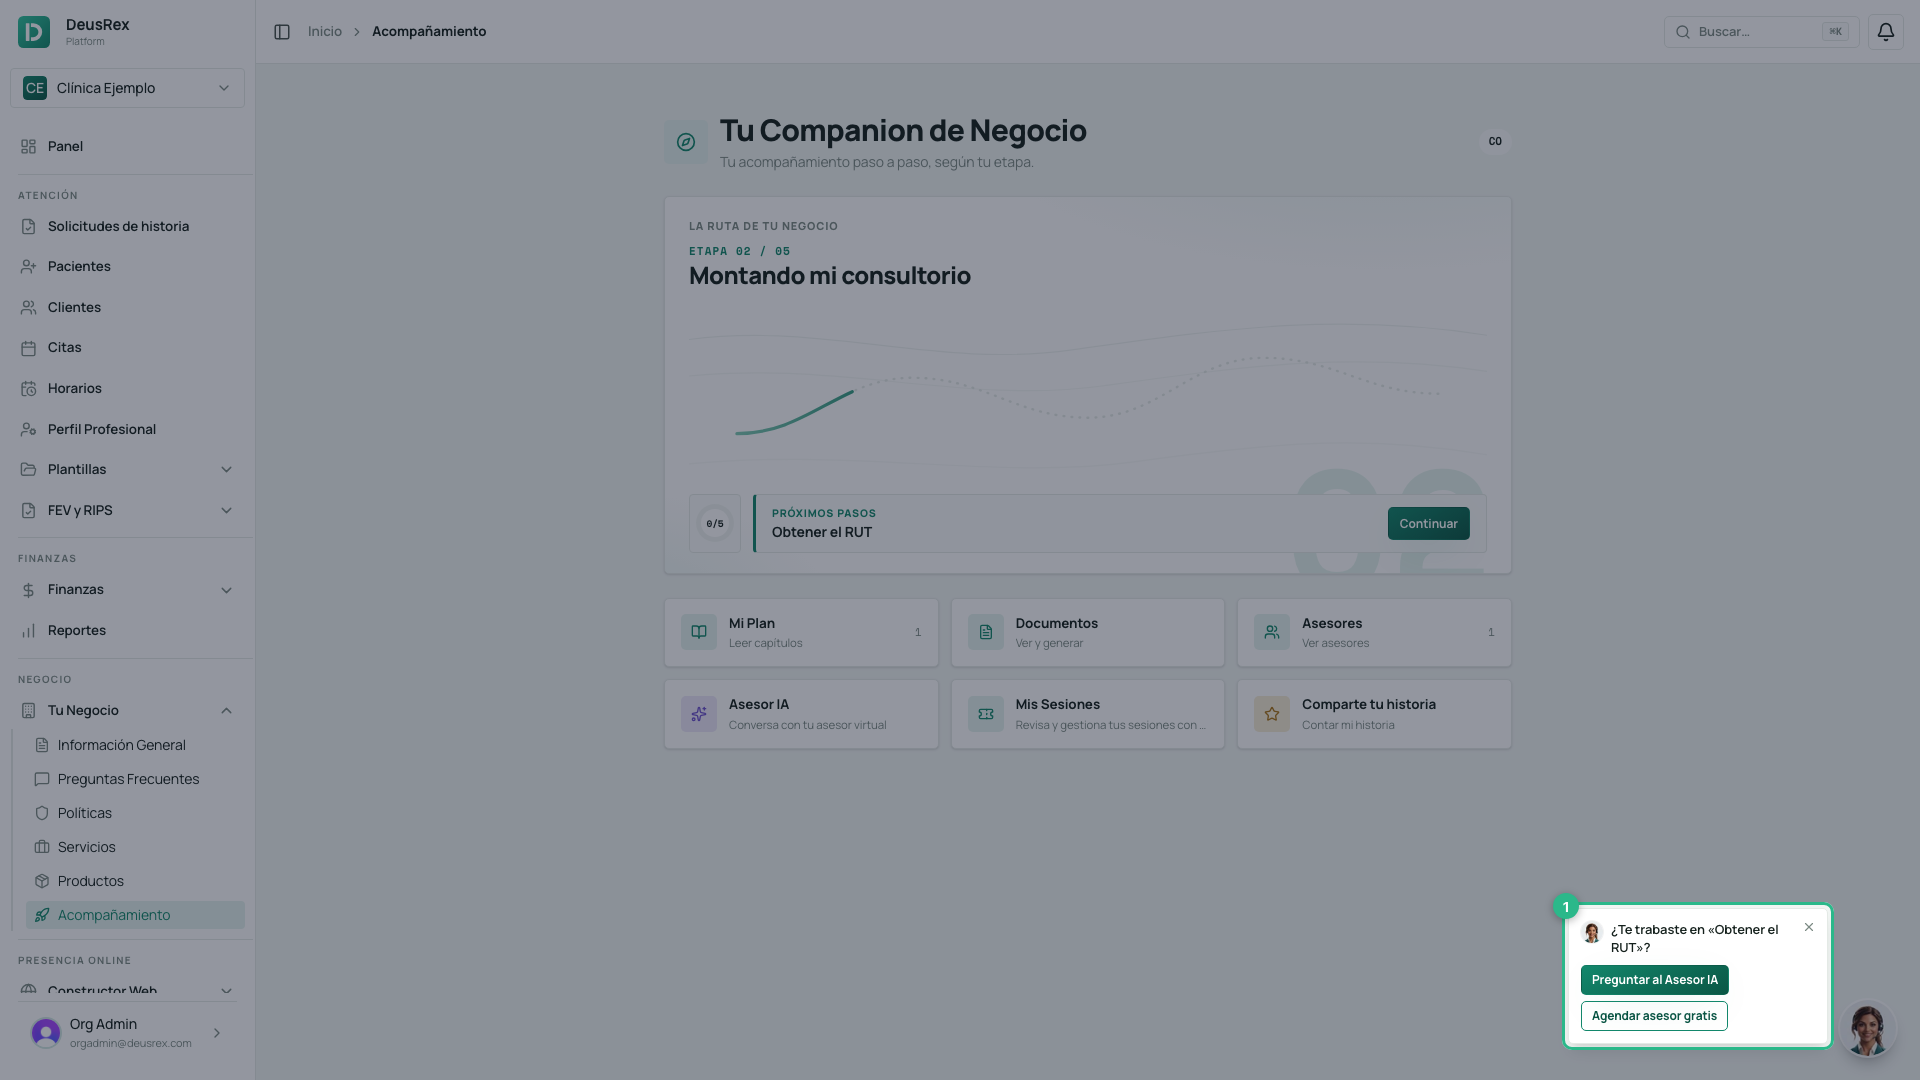
Task: Open the Clínica Ejemplo organization dropdown
Action: (x=127, y=88)
